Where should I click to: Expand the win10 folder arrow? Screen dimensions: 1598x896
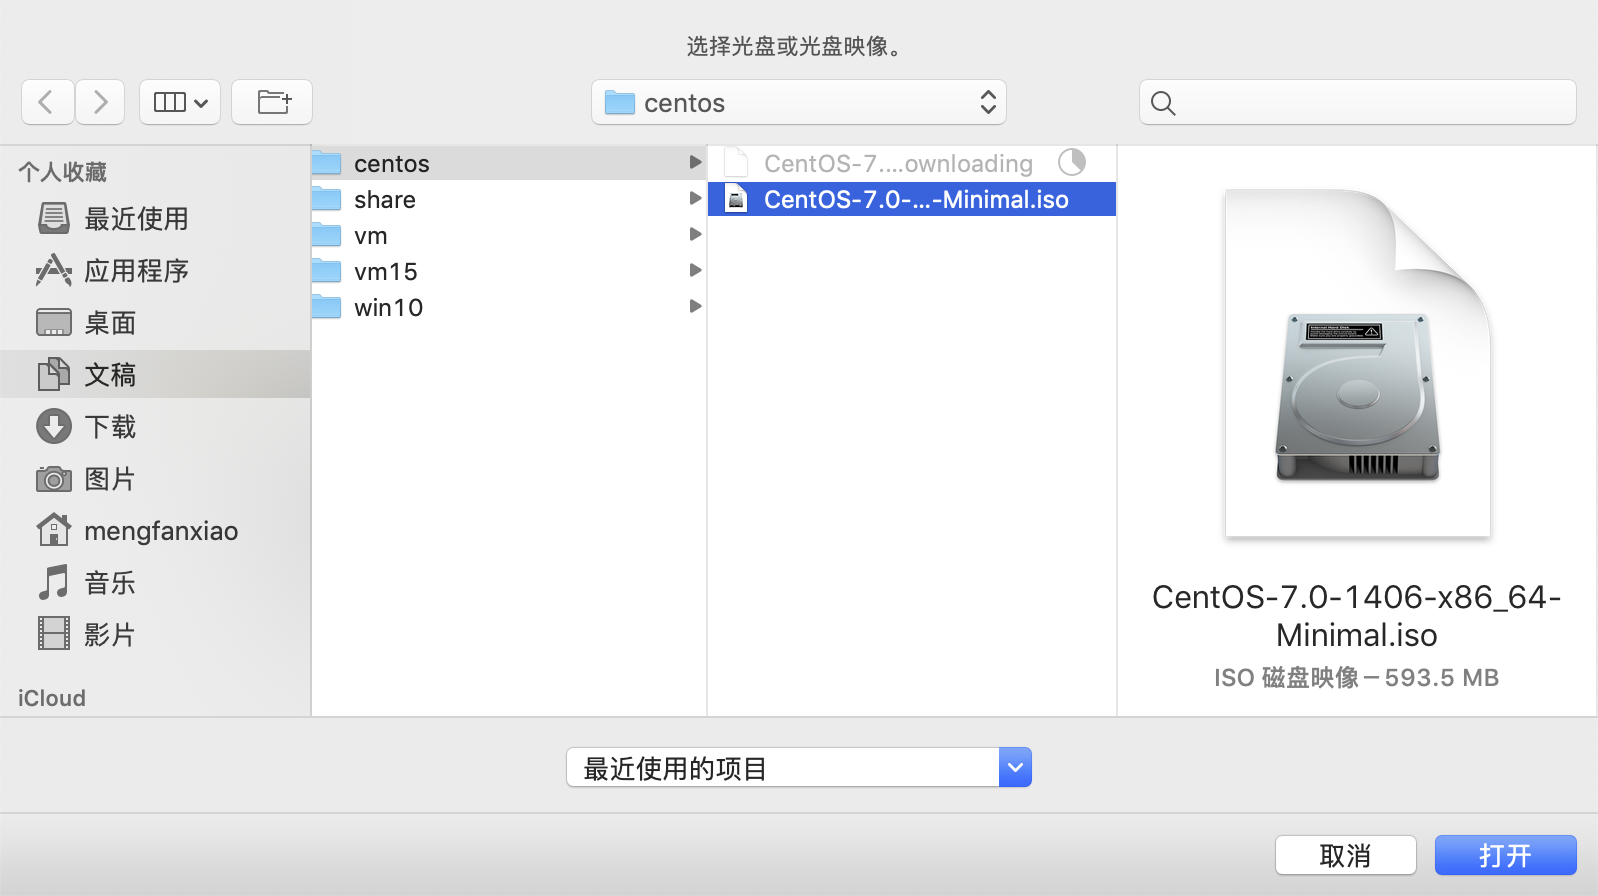(695, 307)
